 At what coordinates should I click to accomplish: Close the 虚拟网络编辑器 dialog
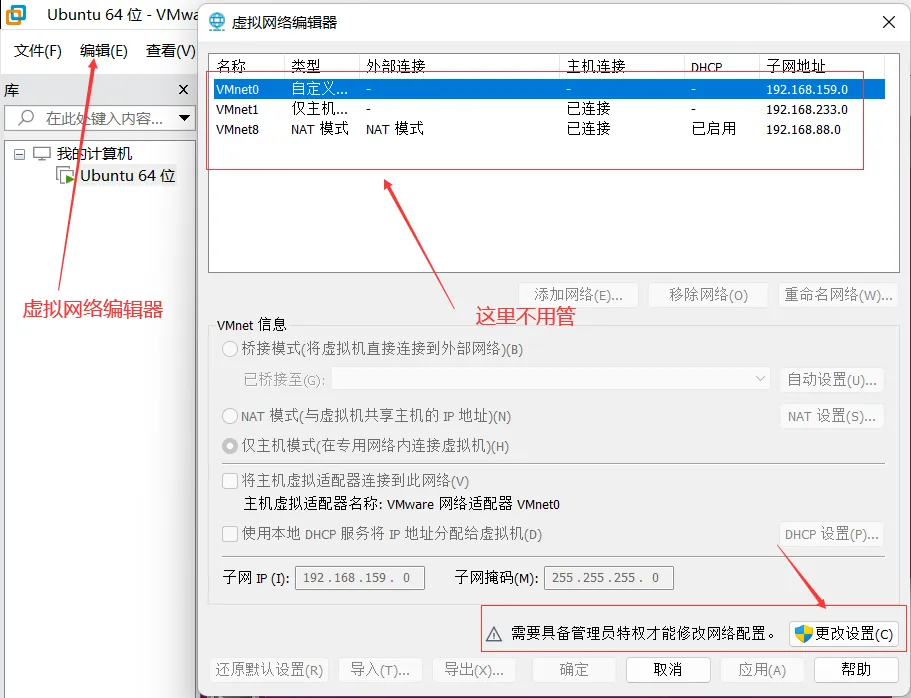point(888,22)
